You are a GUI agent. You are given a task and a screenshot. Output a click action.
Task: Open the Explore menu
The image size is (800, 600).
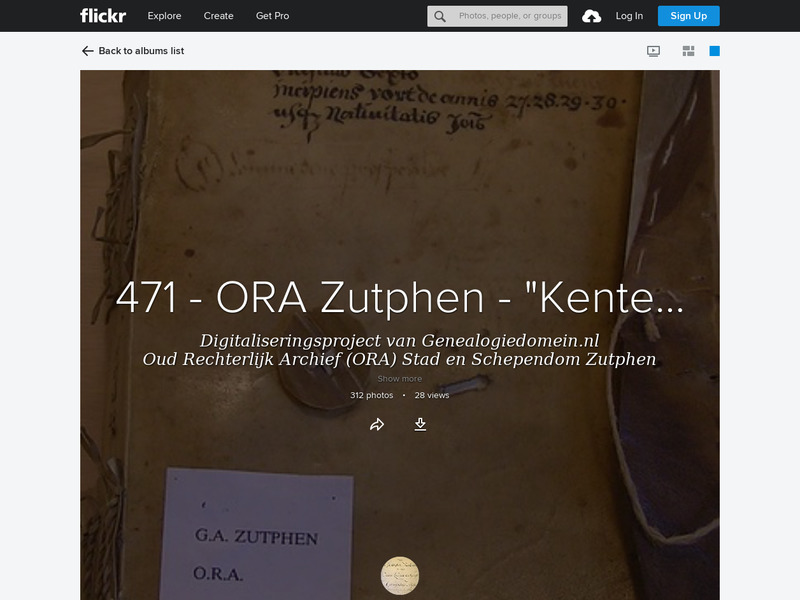coord(164,16)
